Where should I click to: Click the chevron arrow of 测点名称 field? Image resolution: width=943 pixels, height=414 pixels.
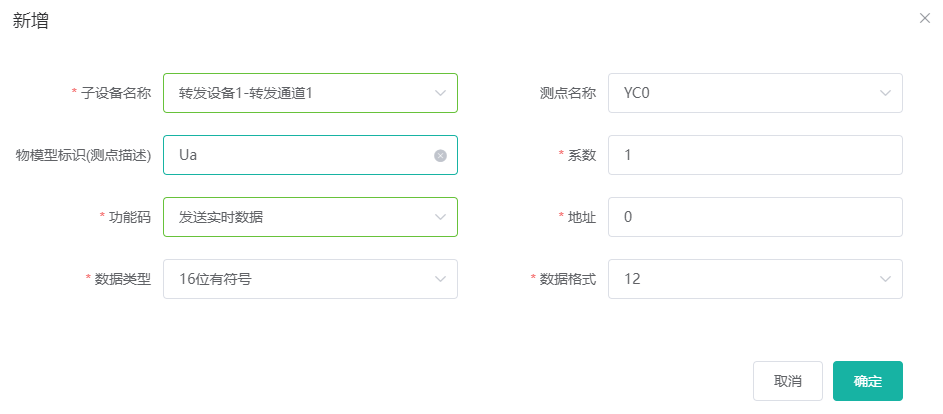point(885,93)
